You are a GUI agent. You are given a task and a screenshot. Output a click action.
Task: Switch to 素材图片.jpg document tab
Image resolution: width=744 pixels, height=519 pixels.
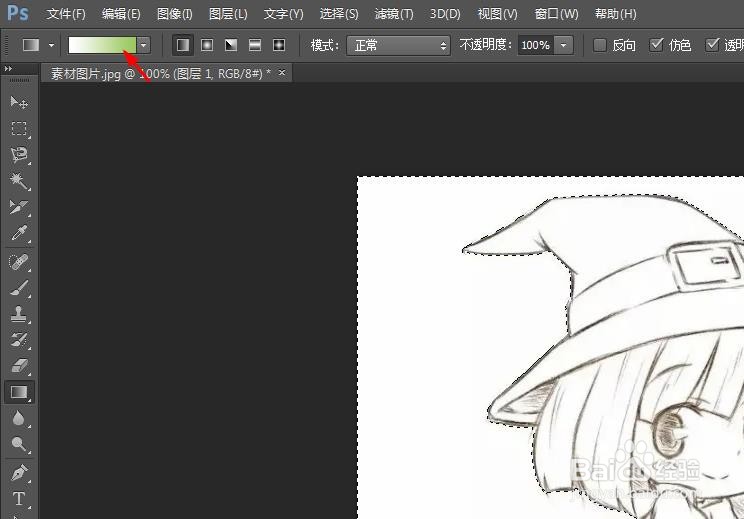(x=160, y=74)
